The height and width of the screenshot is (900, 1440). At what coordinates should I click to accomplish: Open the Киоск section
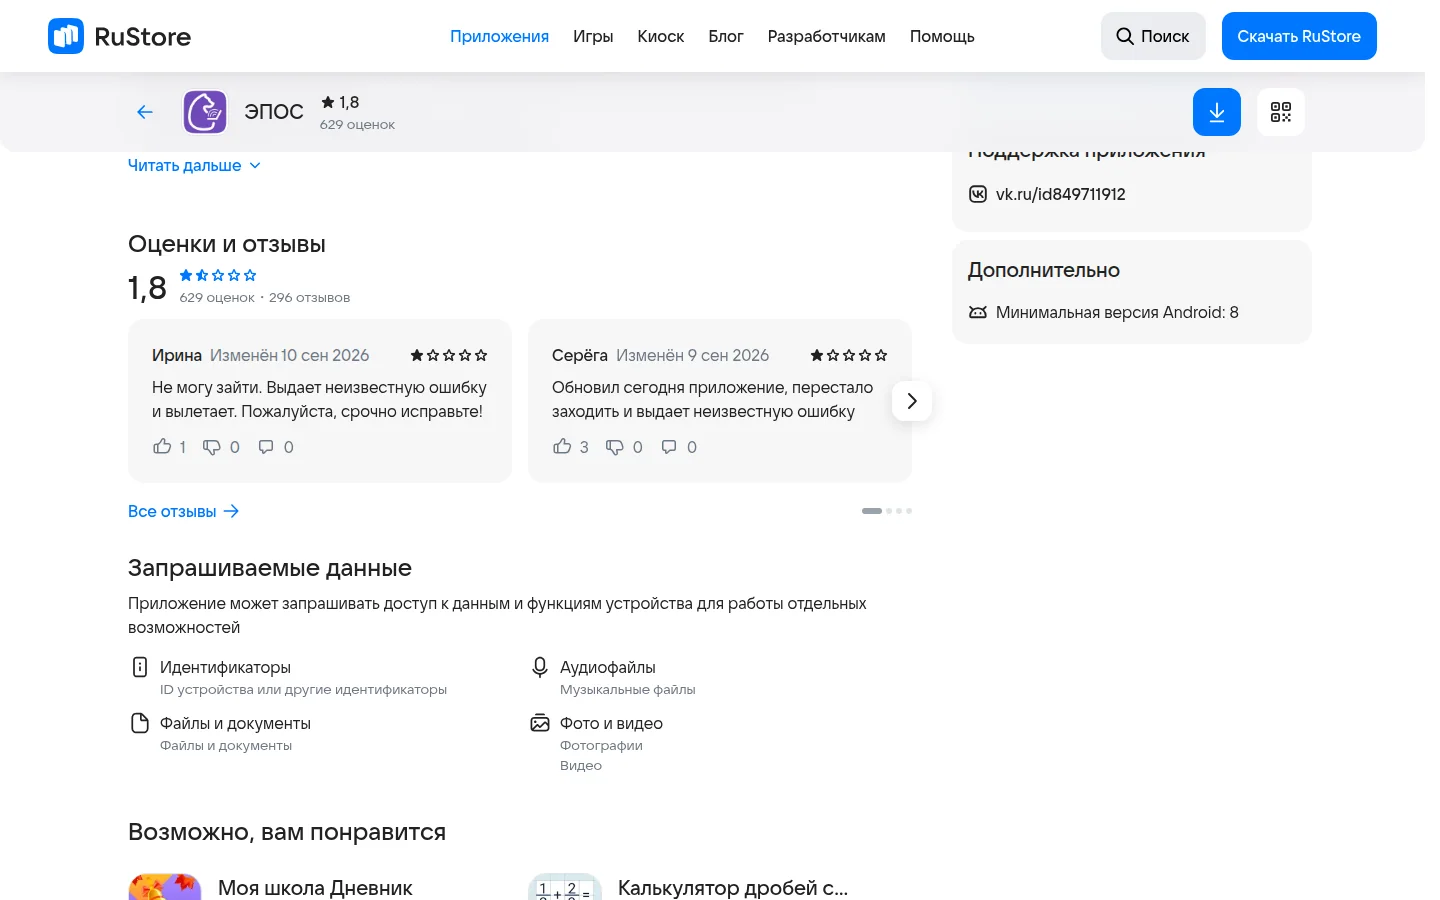[661, 36]
